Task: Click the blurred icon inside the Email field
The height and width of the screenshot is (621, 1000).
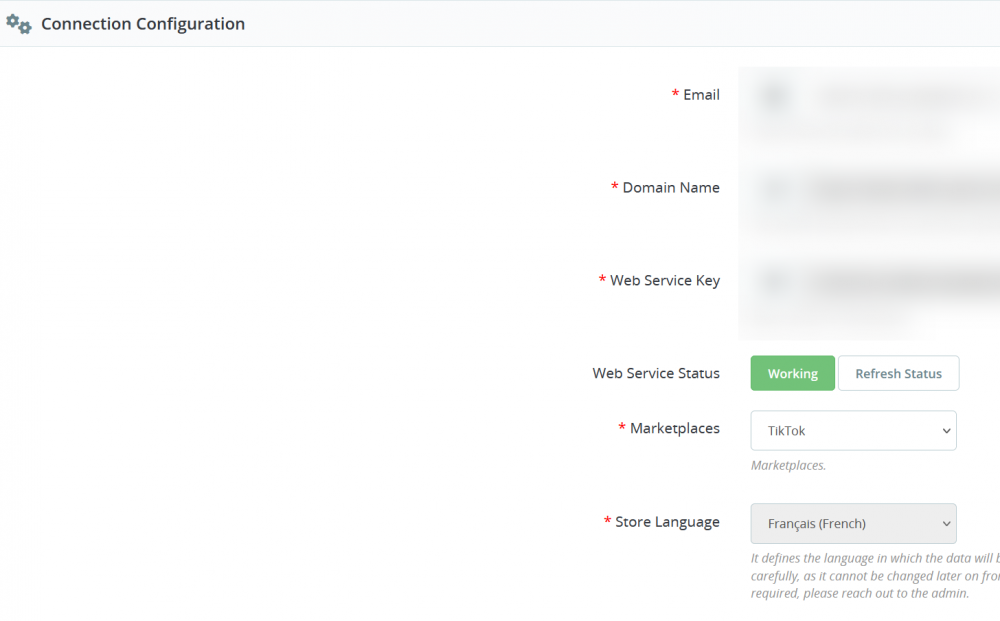Action: click(774, 97)
